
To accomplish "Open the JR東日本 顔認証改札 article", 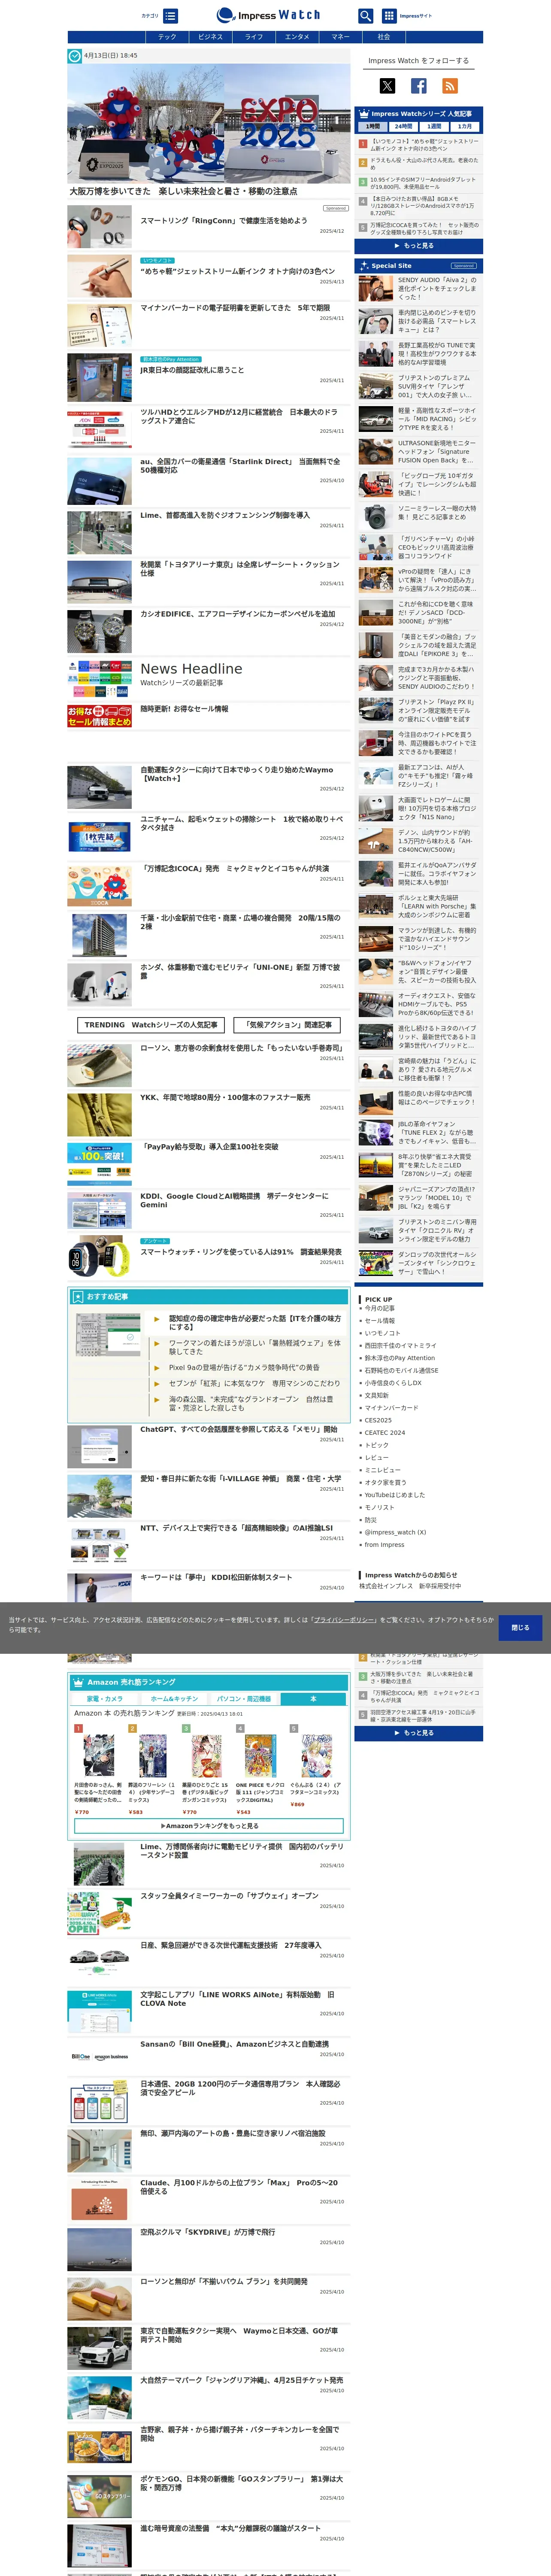I will pos(192,370).
